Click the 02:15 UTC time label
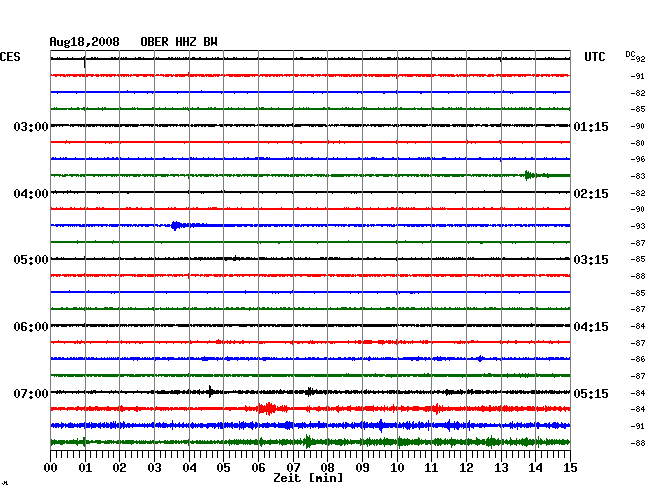 591,194
